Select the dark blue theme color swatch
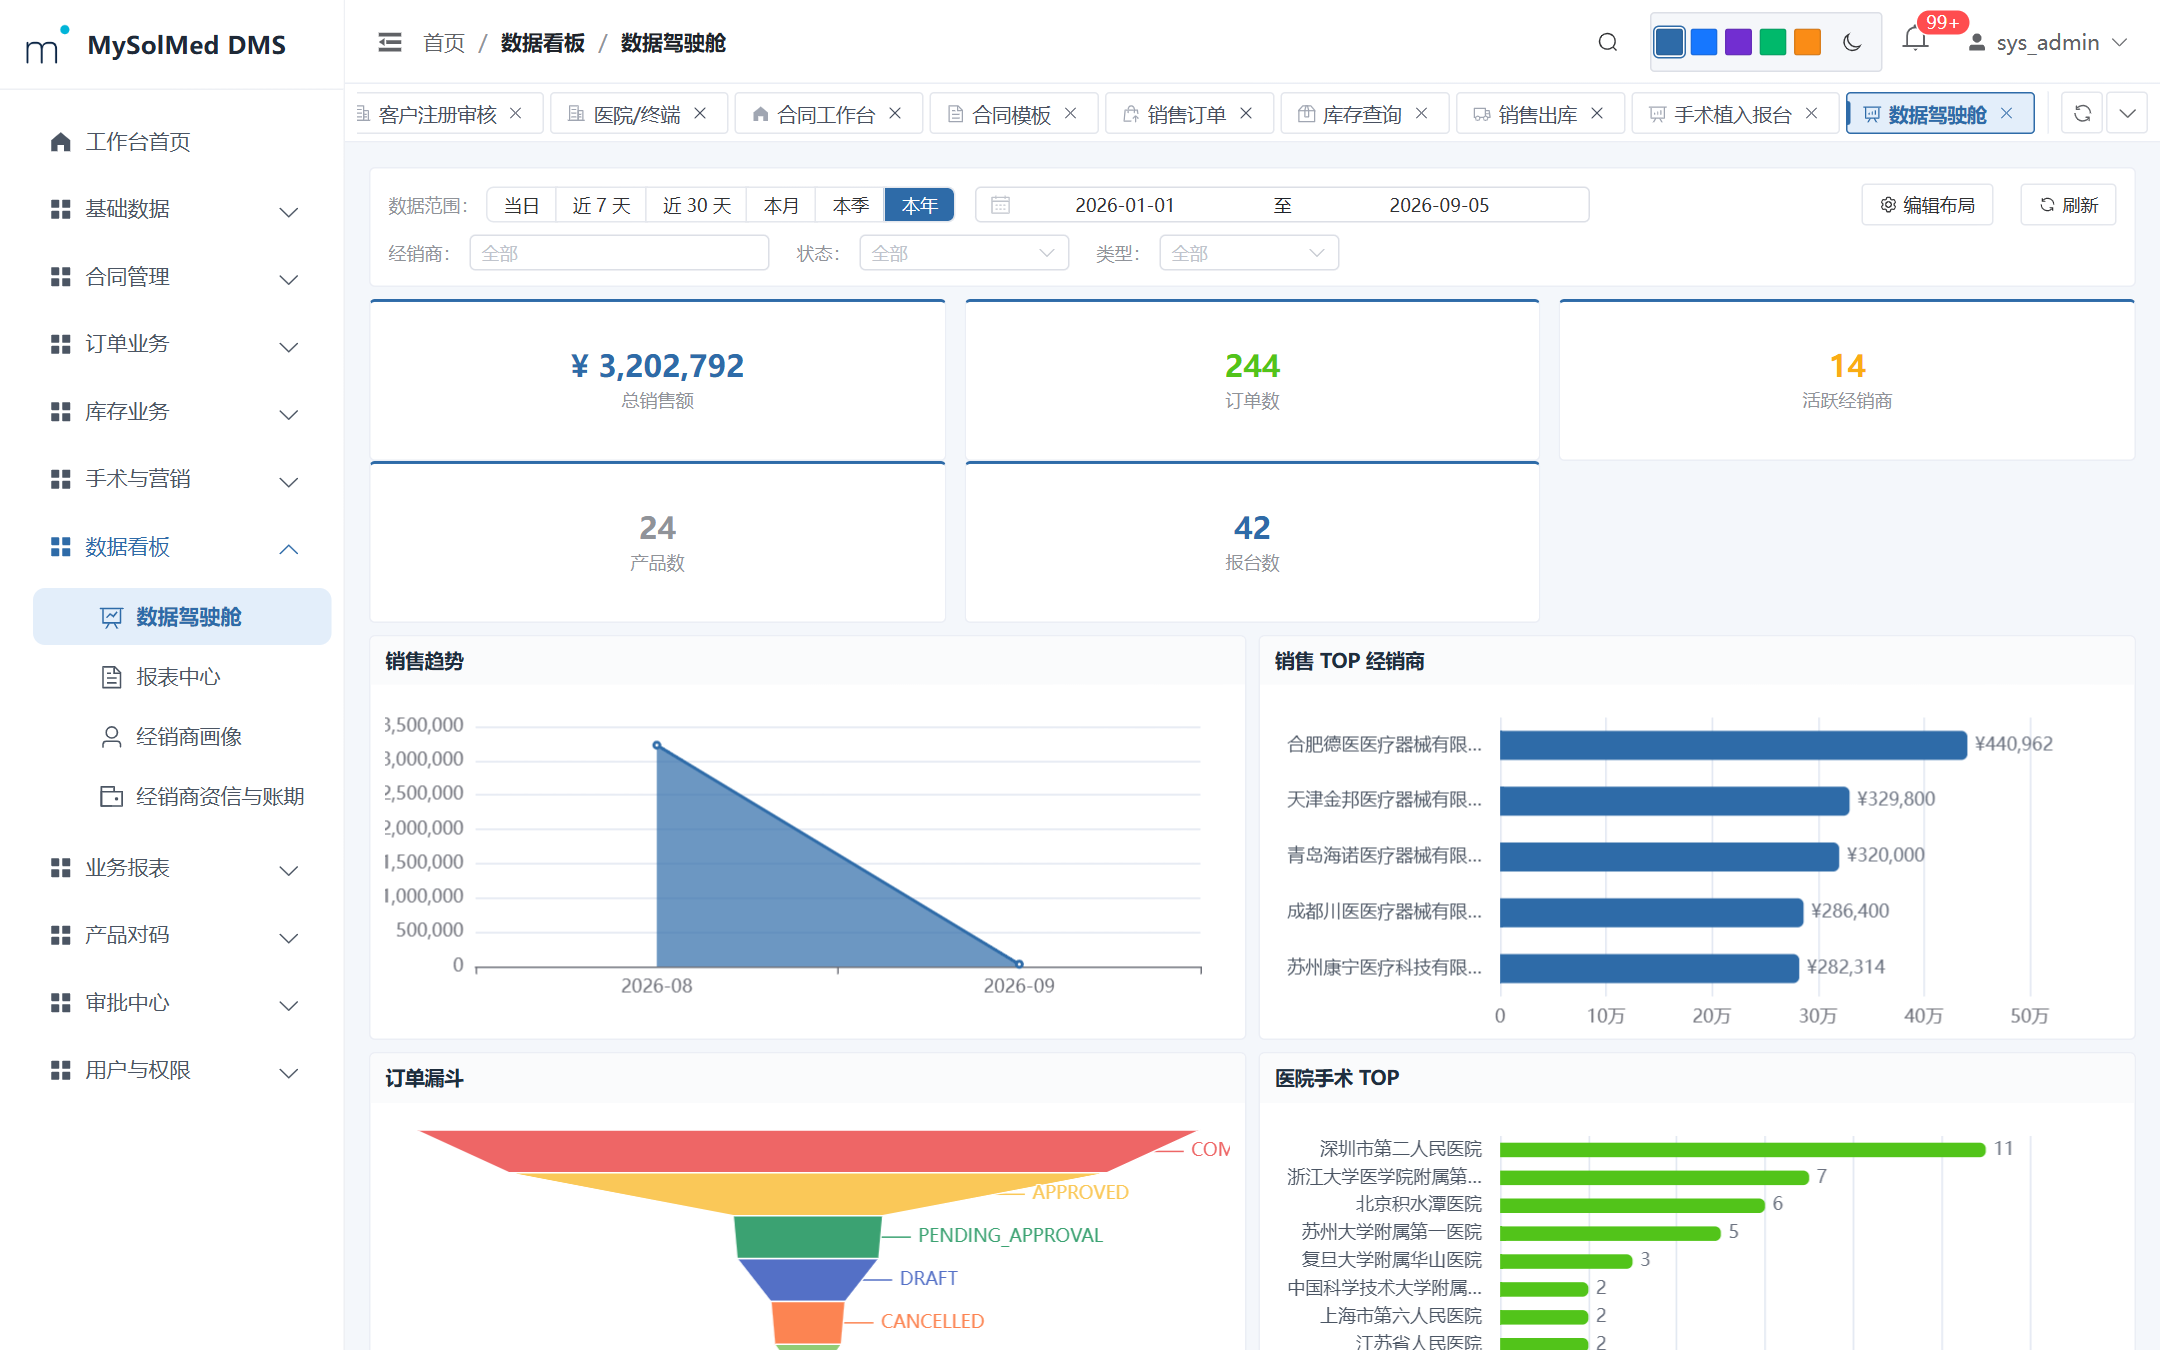Viewport: 2160px width, 1350px height. click(1669, 42)
